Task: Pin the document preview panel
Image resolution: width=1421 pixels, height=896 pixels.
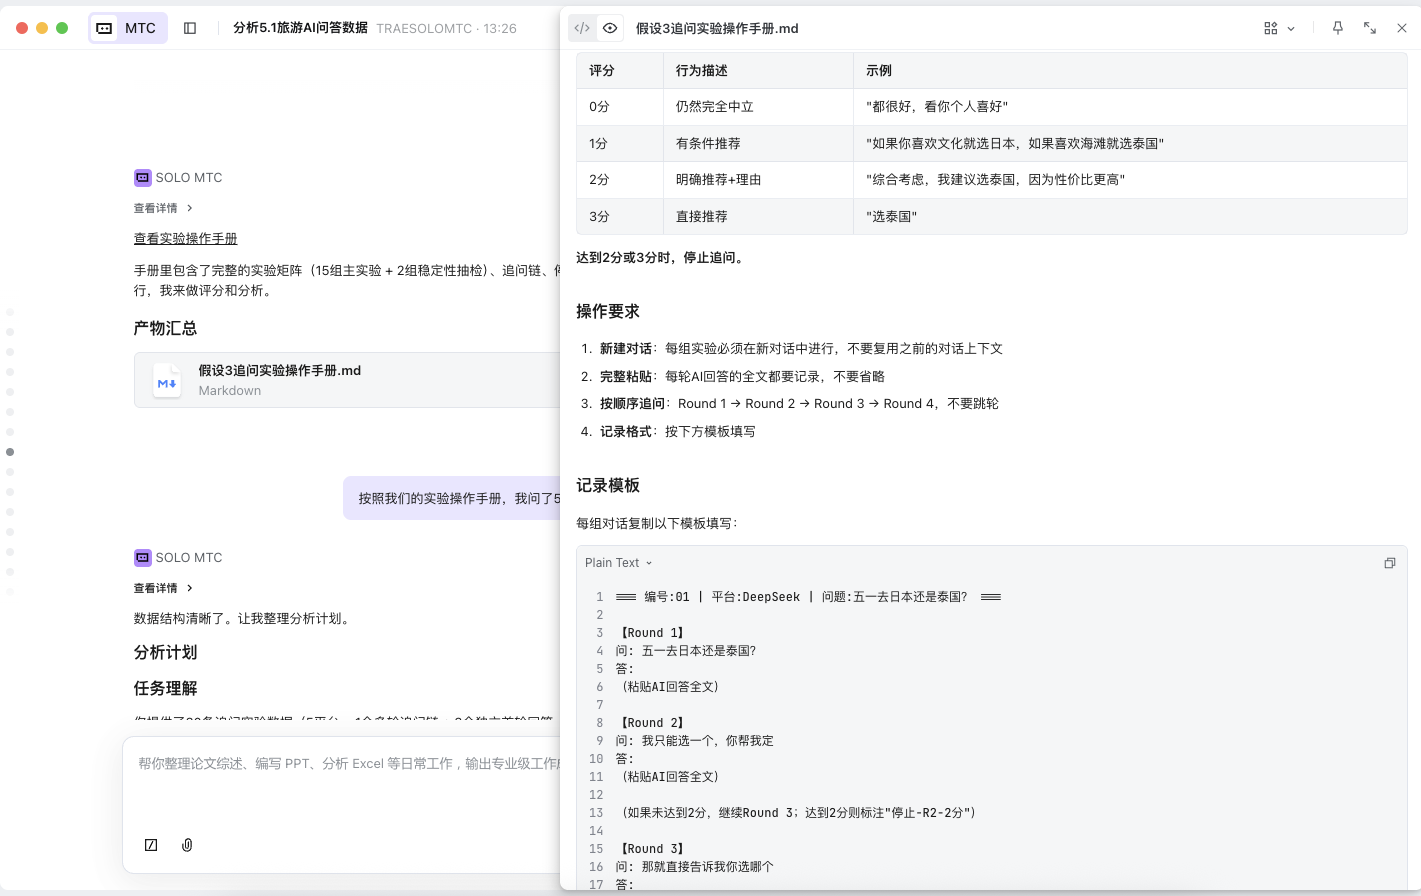Action: coord(1337,28)
